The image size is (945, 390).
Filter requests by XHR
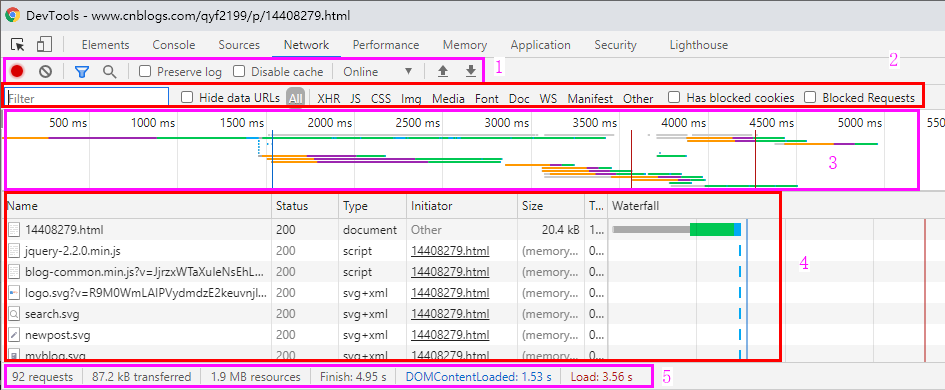pyautogui.click(x=328, y=98)
